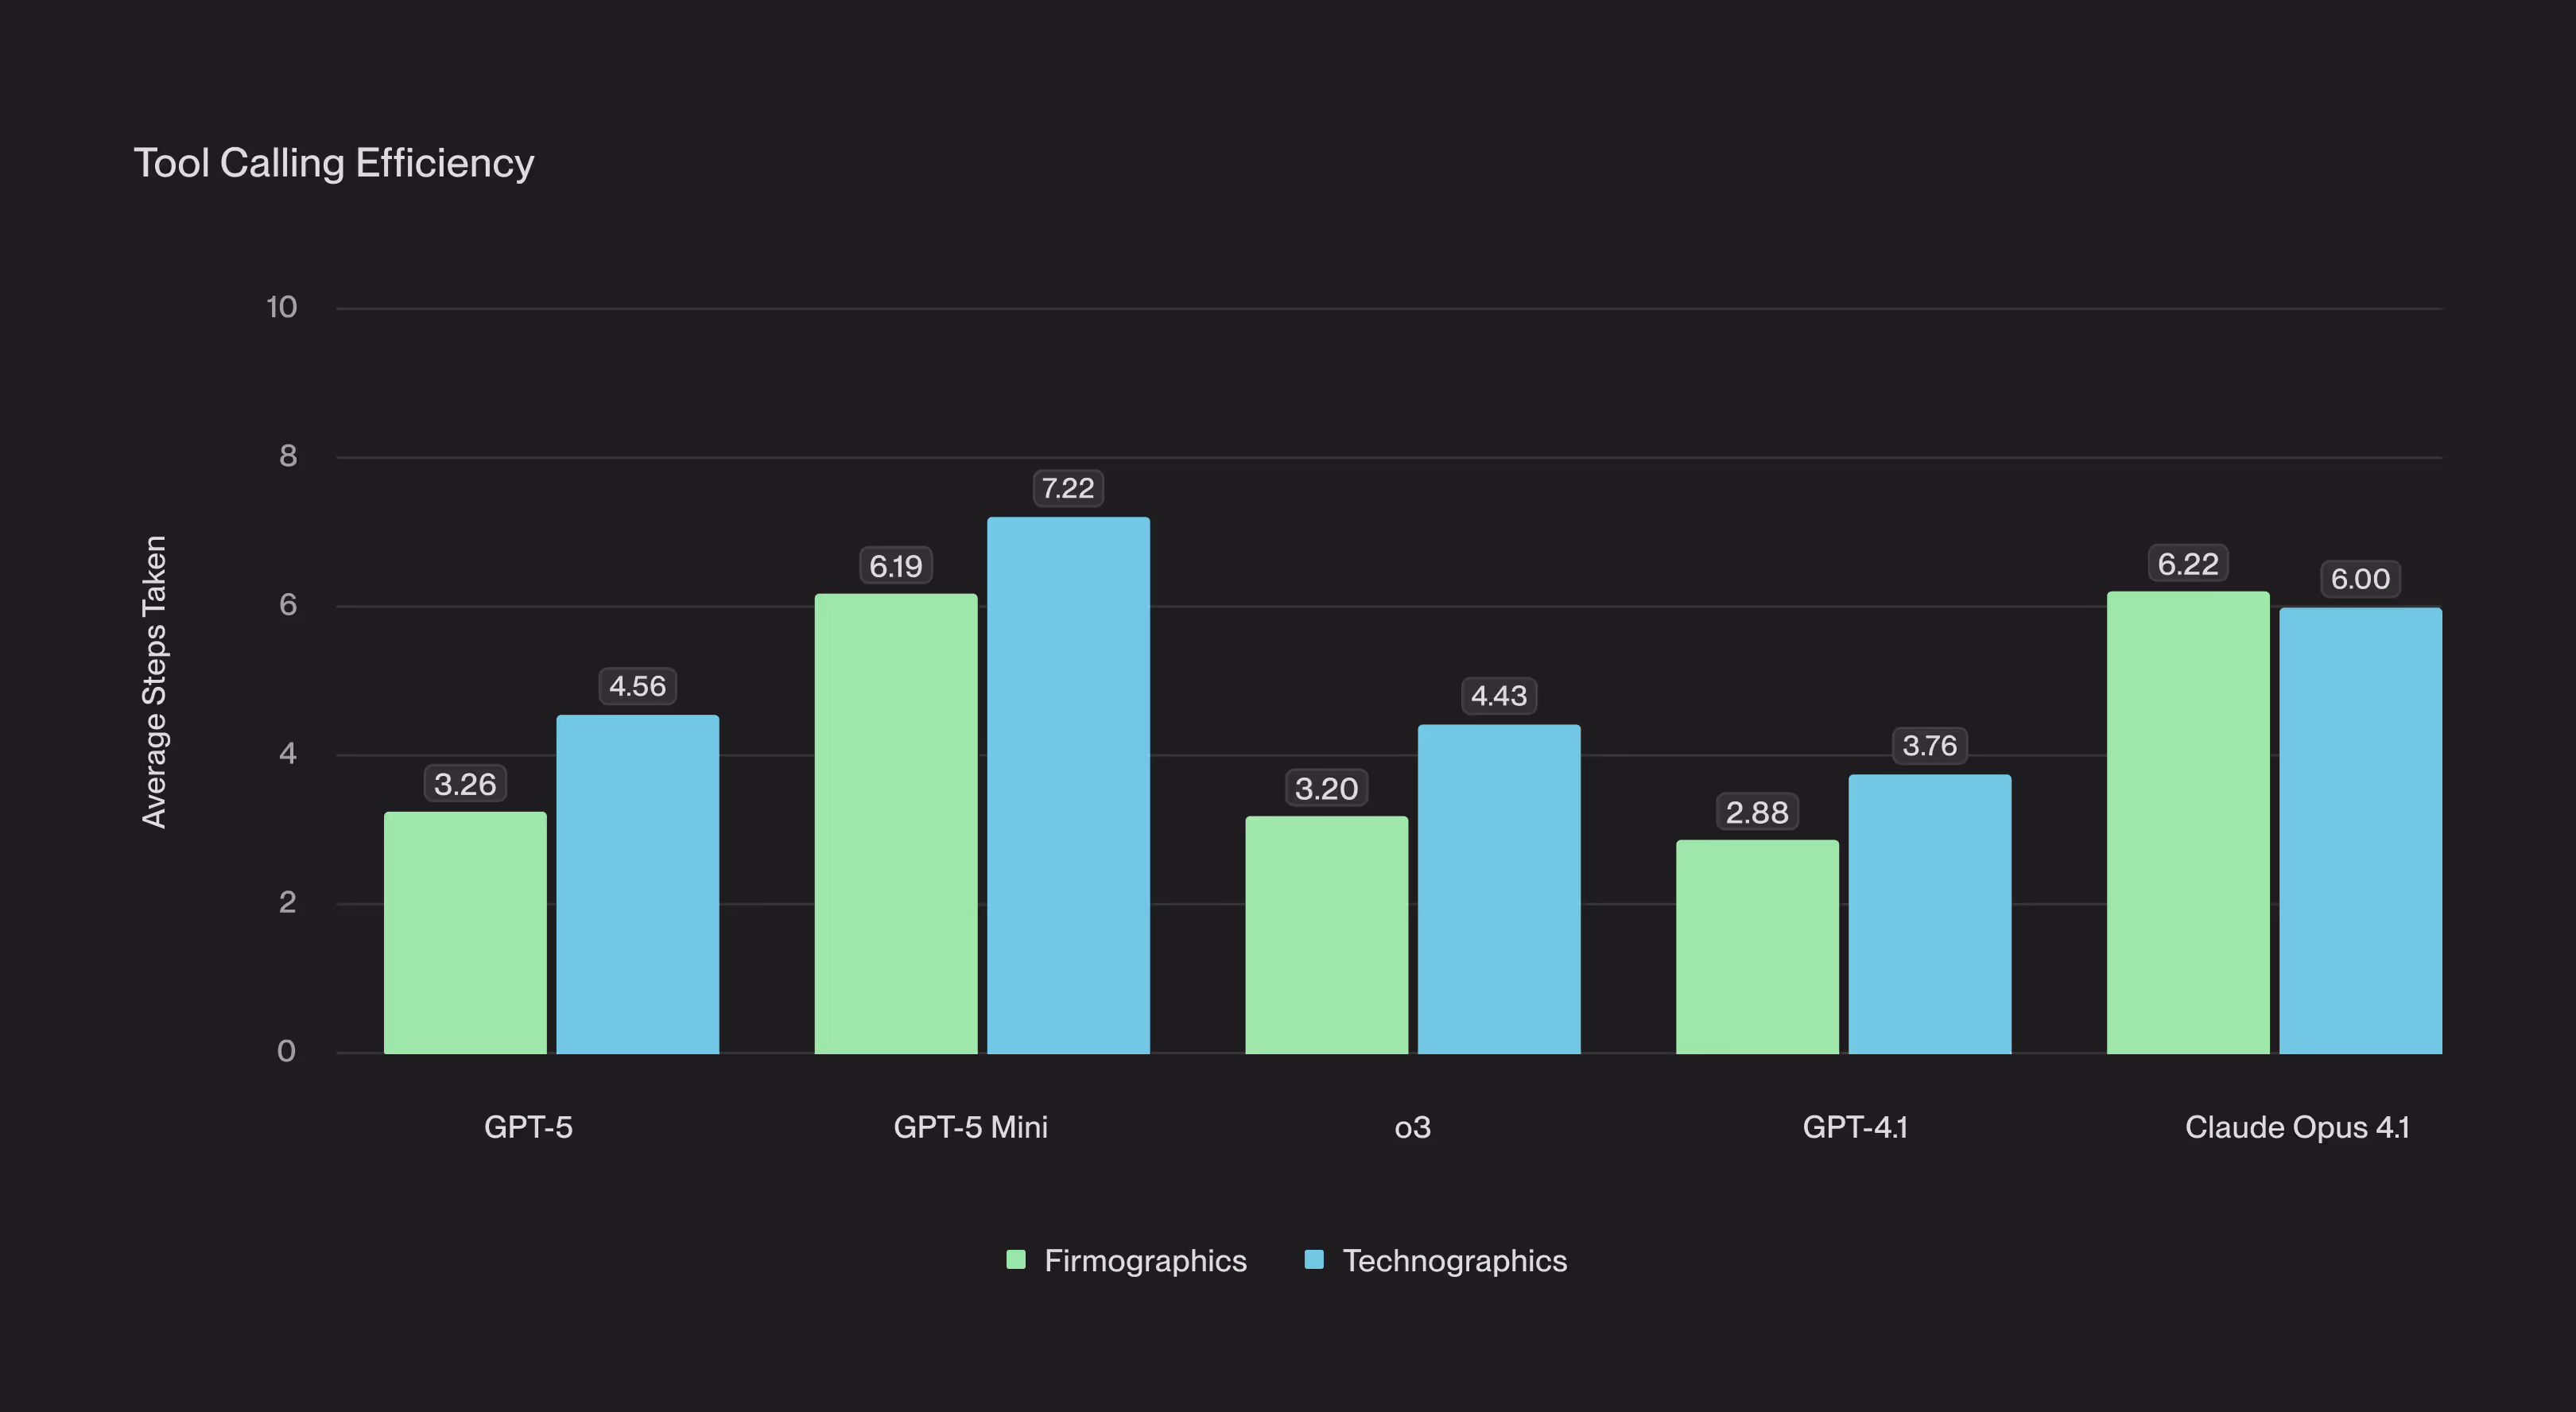
Task: Toggle the Firmographics legend label
Action: pos(1145,1261)
